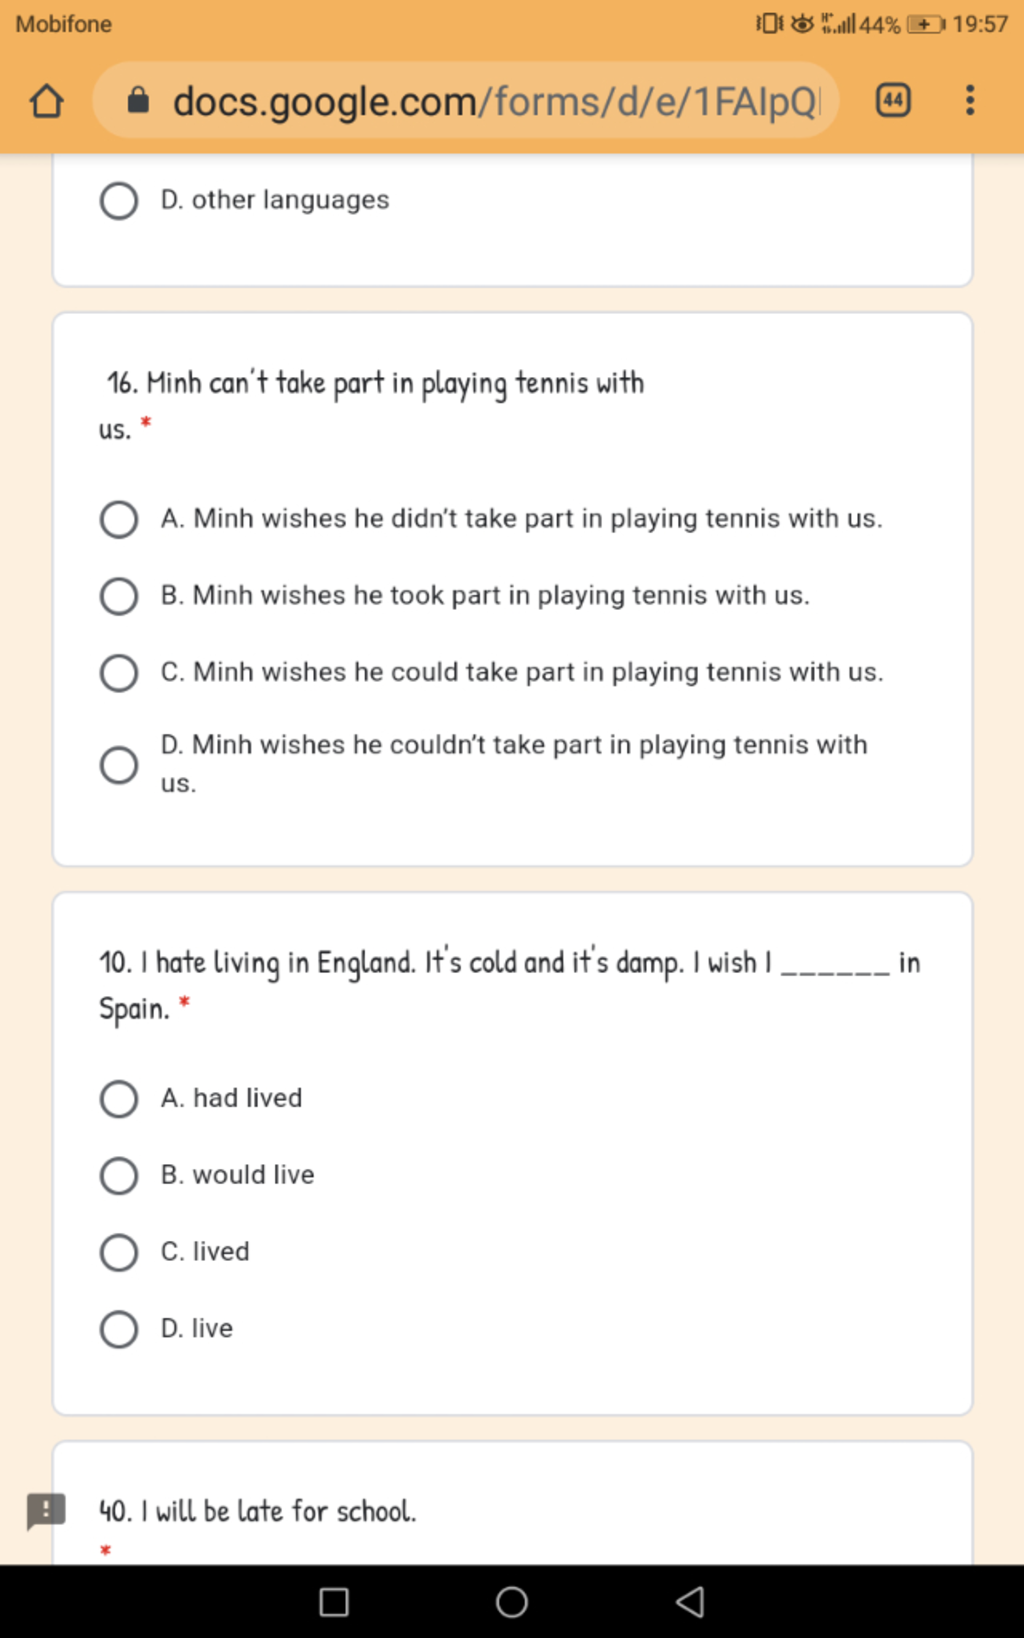Tap the browser home icon
Image resolution: width=1024 pixels, height=1638 pixels.
(46, 101)
